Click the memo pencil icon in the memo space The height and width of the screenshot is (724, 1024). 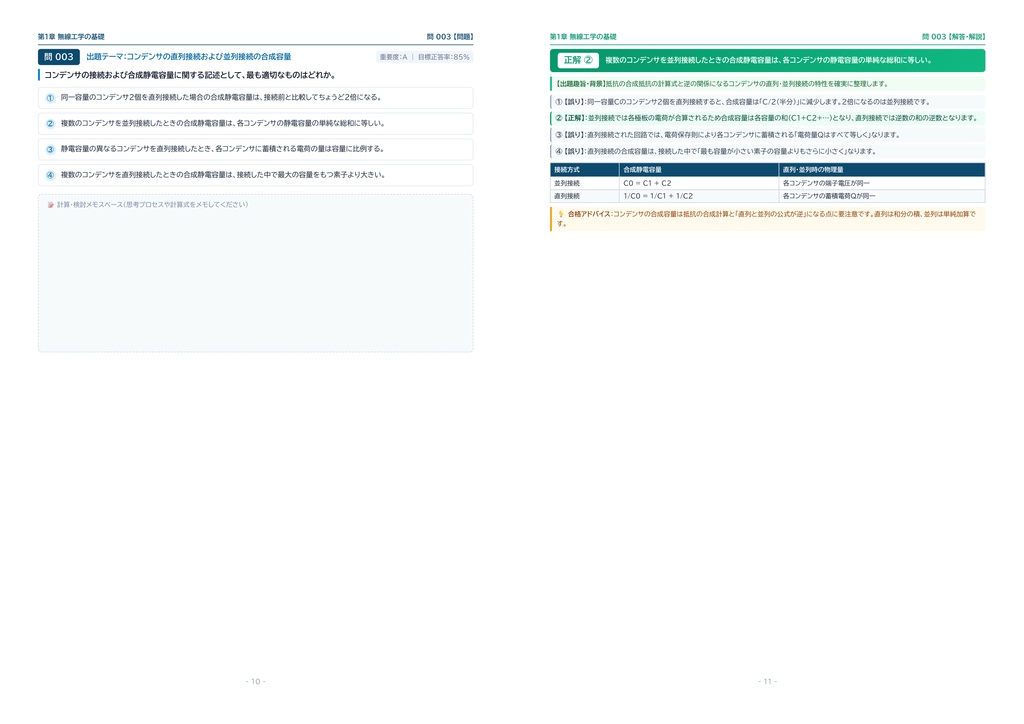[x=51, y=205]
